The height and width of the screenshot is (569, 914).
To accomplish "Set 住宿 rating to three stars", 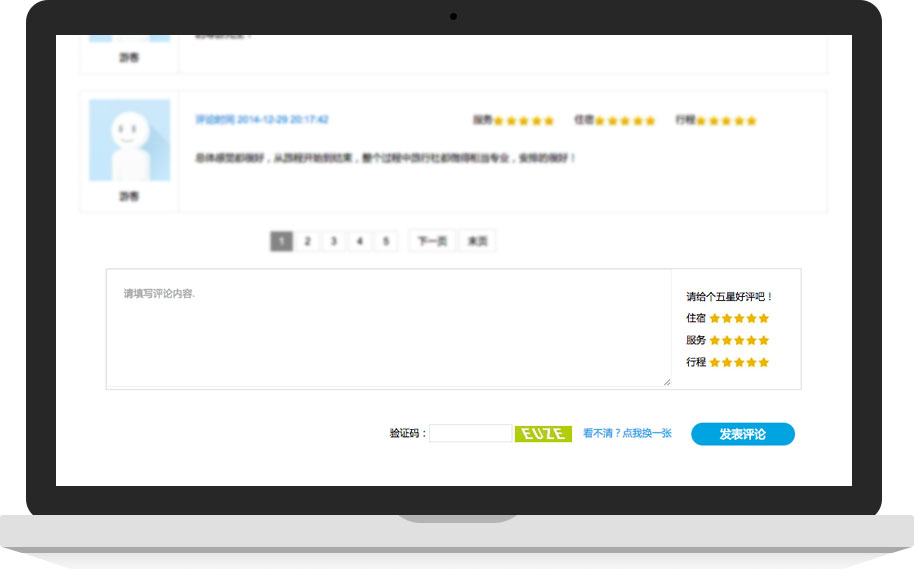I will (x=739, y=318).
